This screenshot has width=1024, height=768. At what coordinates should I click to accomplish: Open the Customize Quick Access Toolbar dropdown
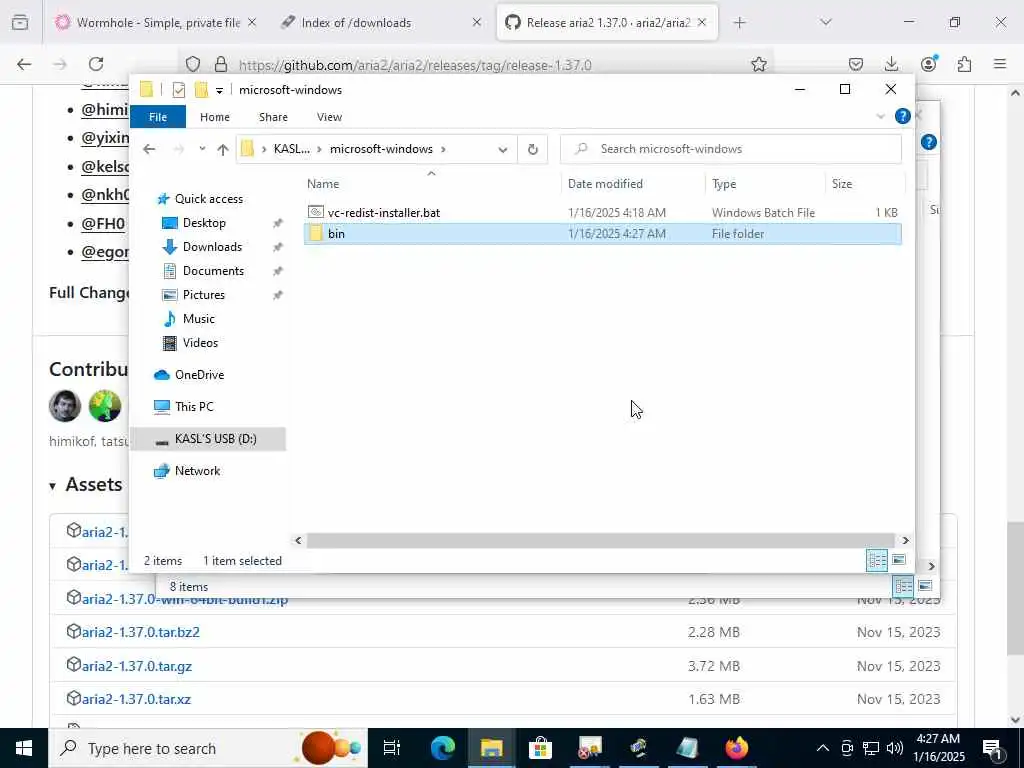pyautogui.click(x=219, y=91)
